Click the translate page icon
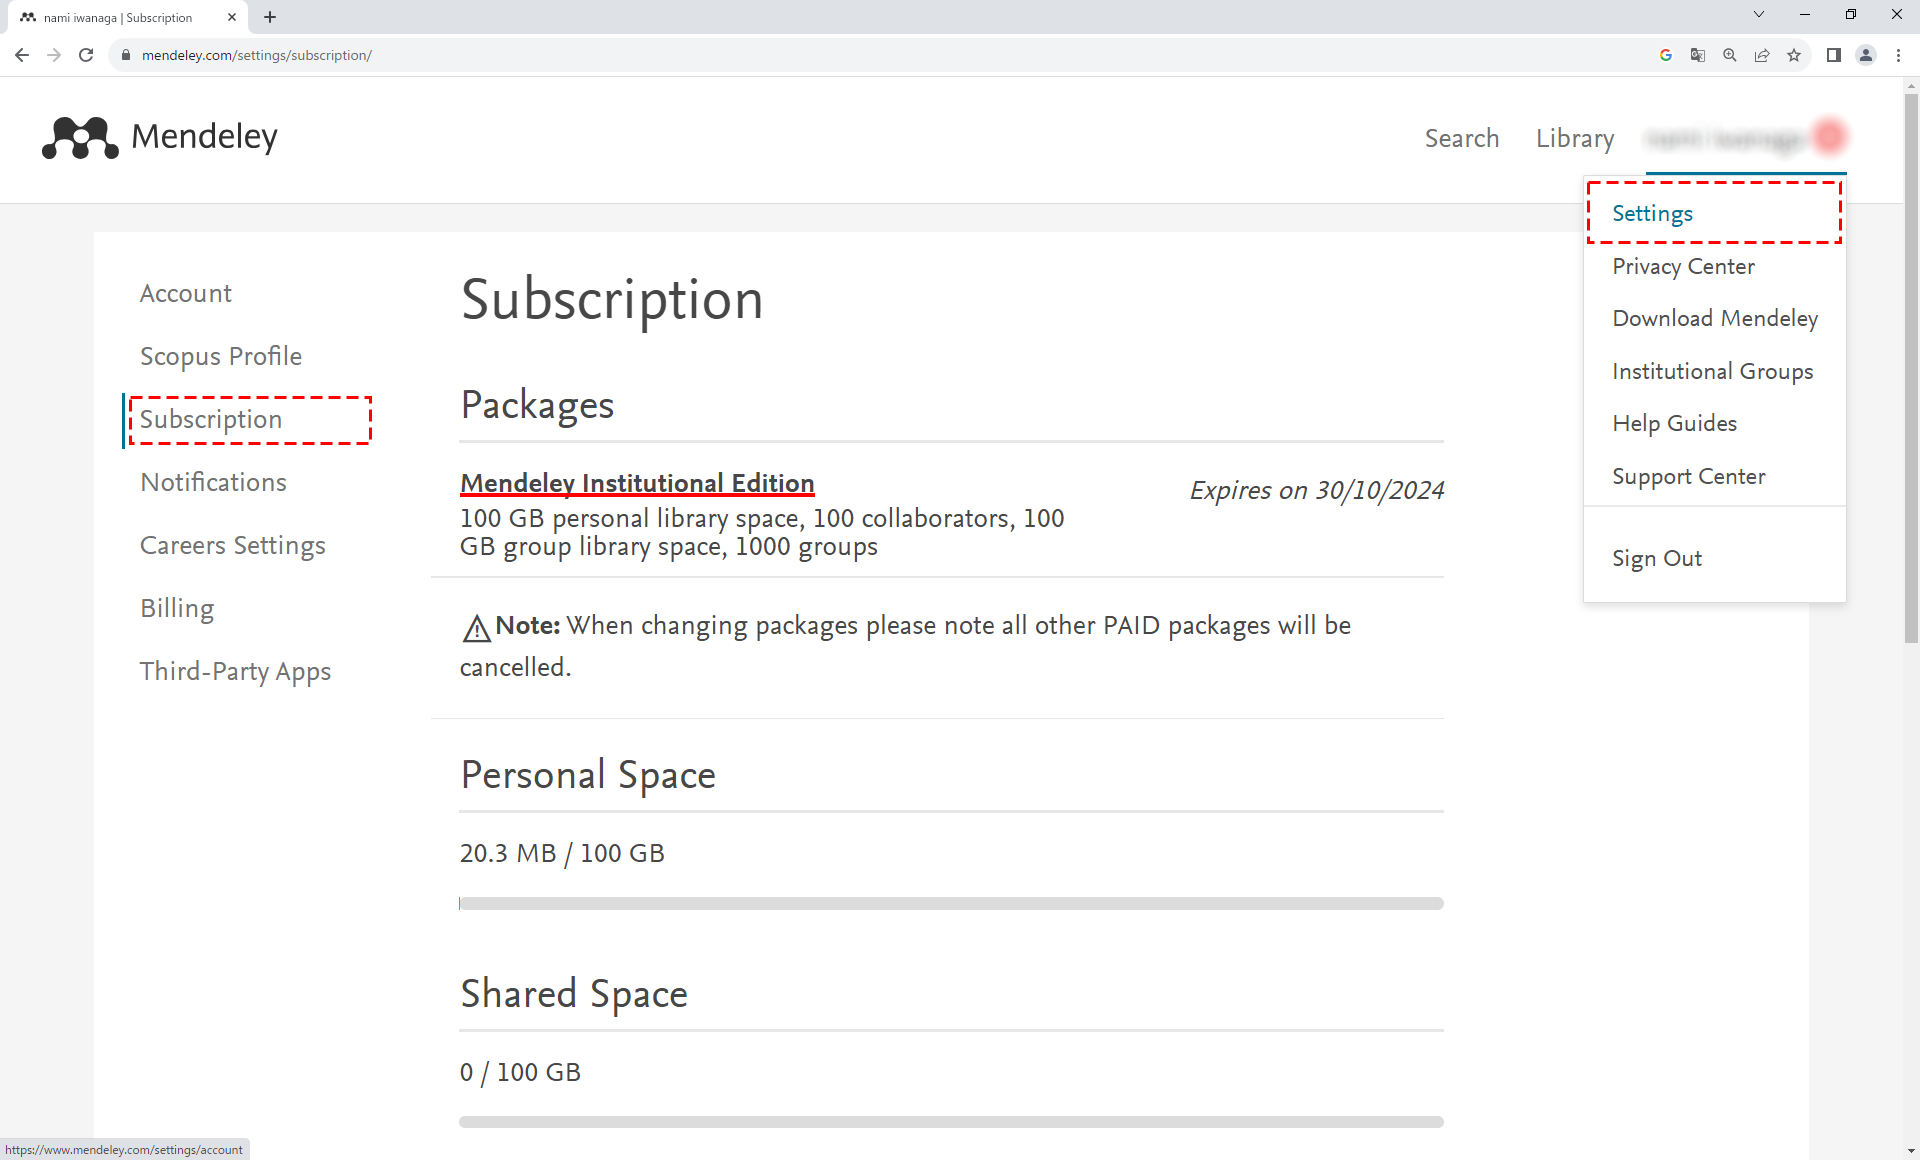 1698,55
